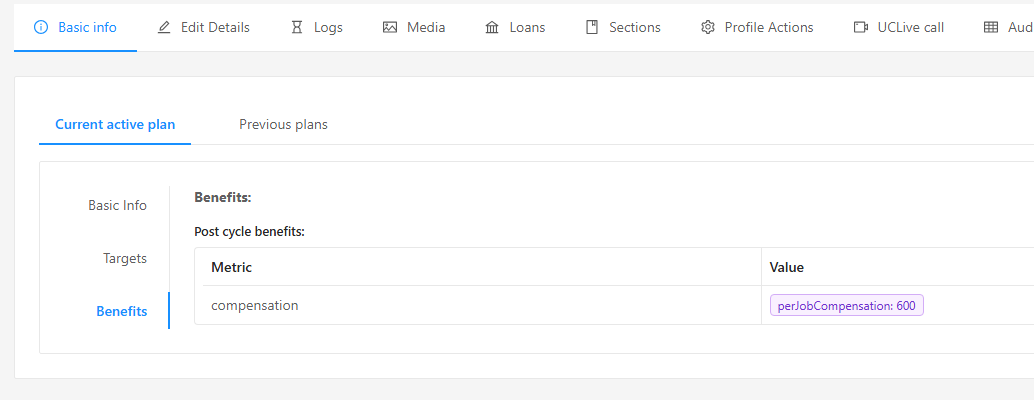Viewport: 1034px width, 400px height.
Task: Switch to the Logs tab
Action: click(328, 27)
